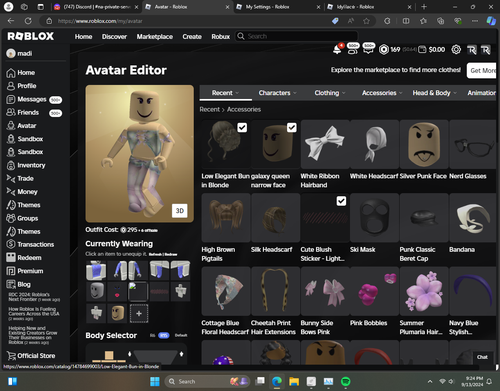Expand the Characters dropdown tab
Image resolution: width=500 pixels, height=391 pixels.
pyautogui.click(x=277, y=93)
